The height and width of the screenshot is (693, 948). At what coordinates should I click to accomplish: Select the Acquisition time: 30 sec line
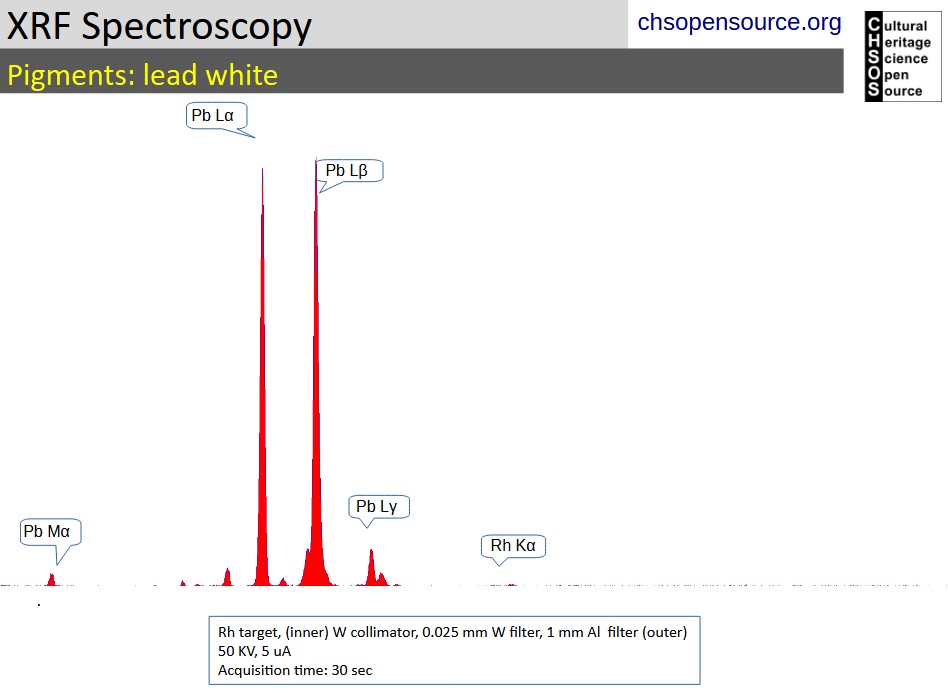tap(295, 670)
